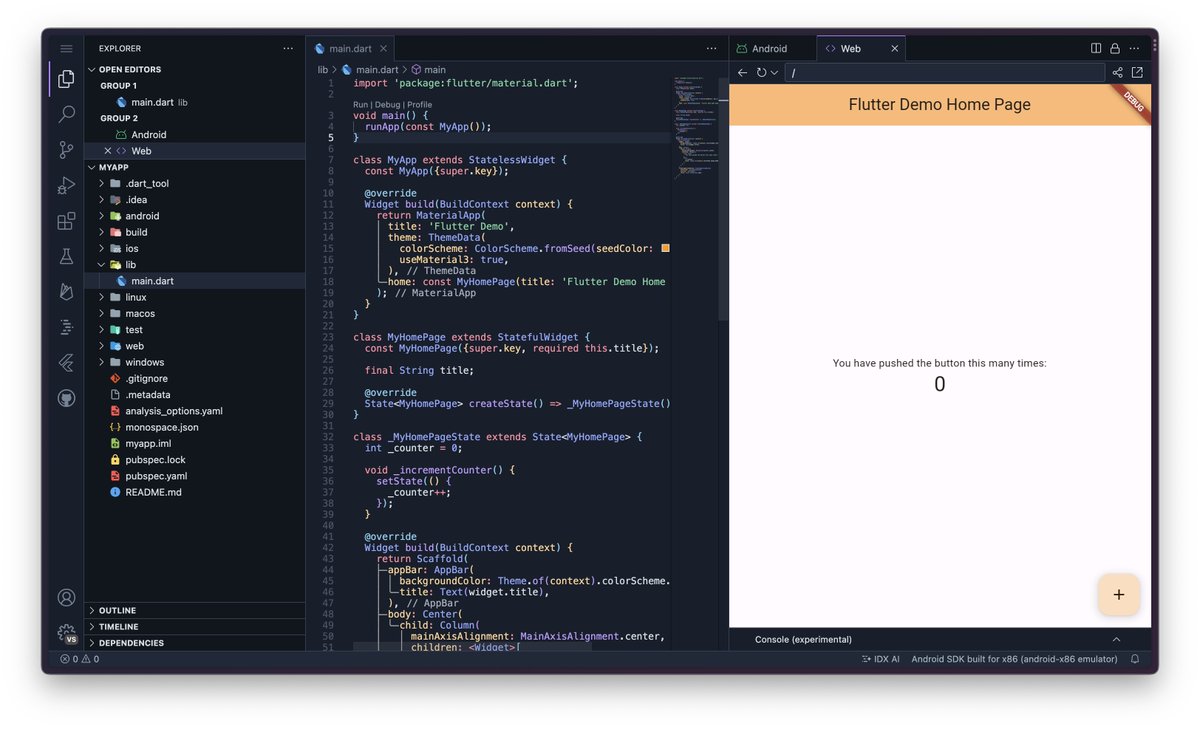Image resolution: width=1200 pixels, height=729 pixels.
Task: Click the IDX AI status bar item
Action: point(880,659)
